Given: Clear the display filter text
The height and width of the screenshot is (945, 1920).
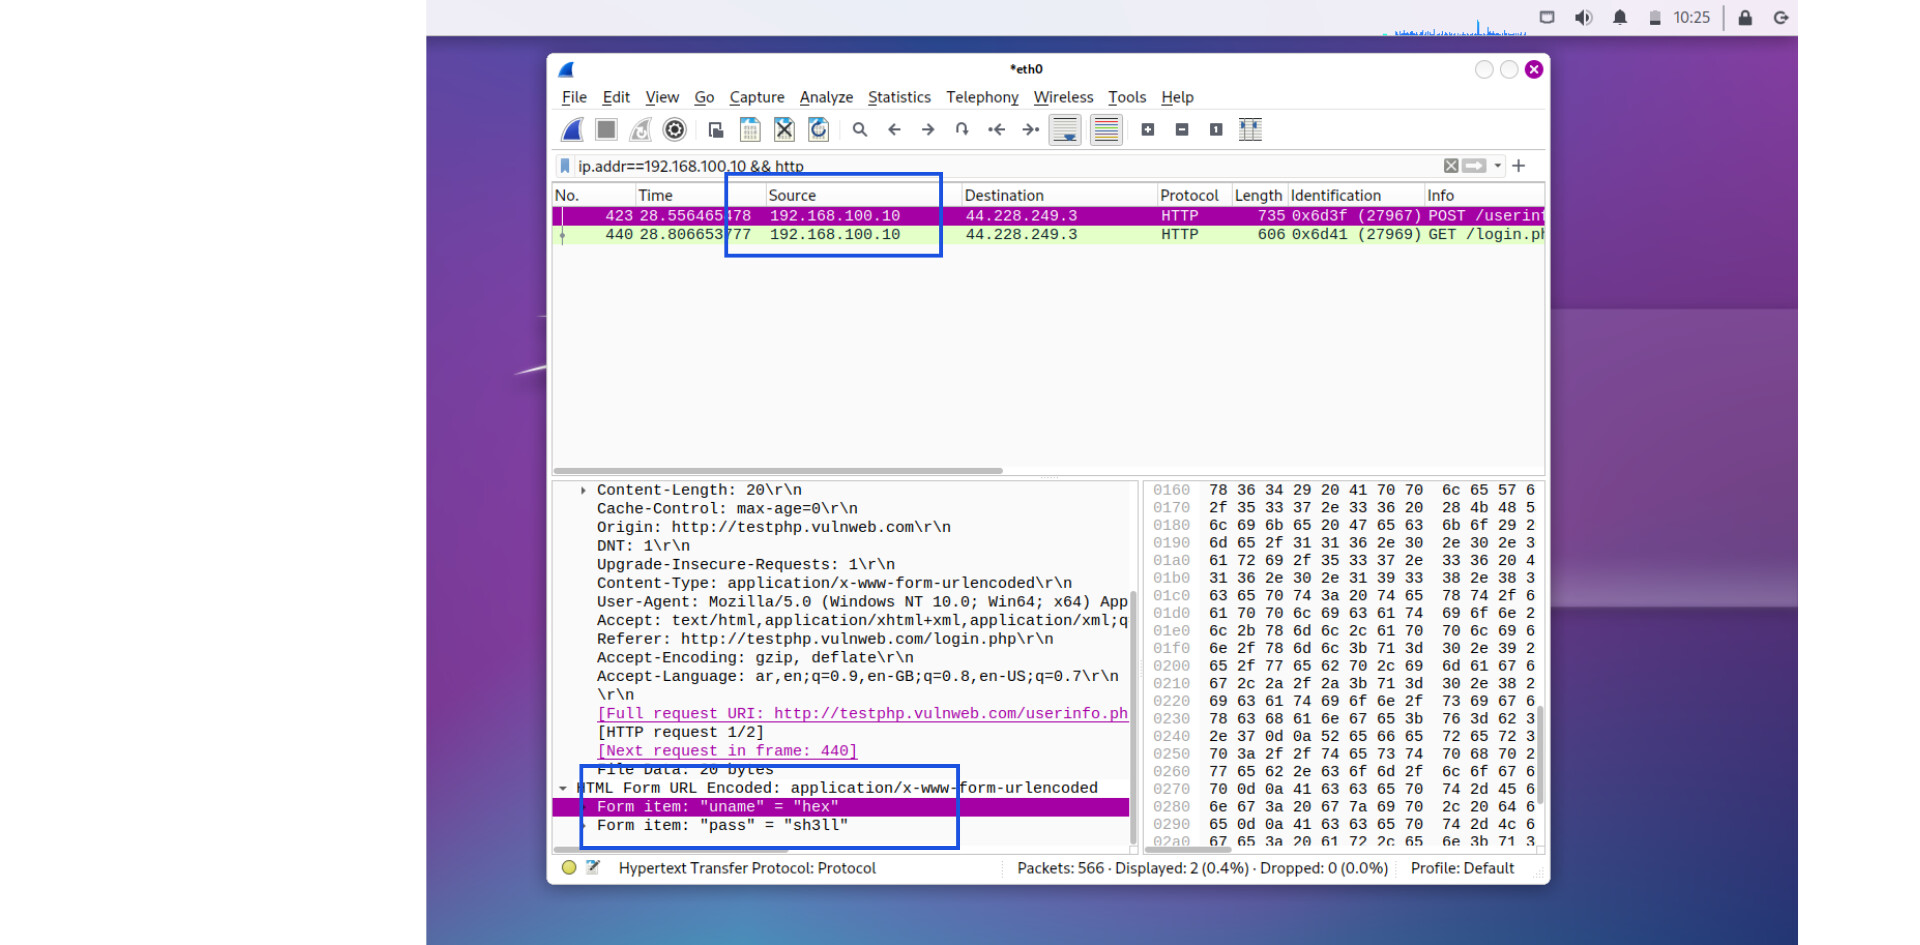Looking at the screenshot, I should [1451, 166].
